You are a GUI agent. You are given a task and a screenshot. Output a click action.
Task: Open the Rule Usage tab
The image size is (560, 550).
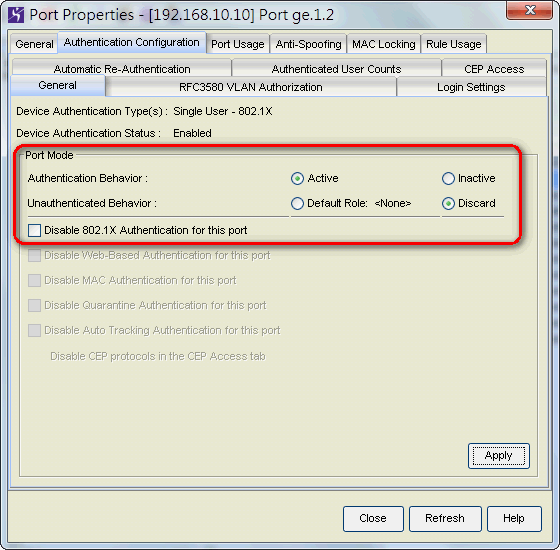pyautogui.click(x=454, y=44)
